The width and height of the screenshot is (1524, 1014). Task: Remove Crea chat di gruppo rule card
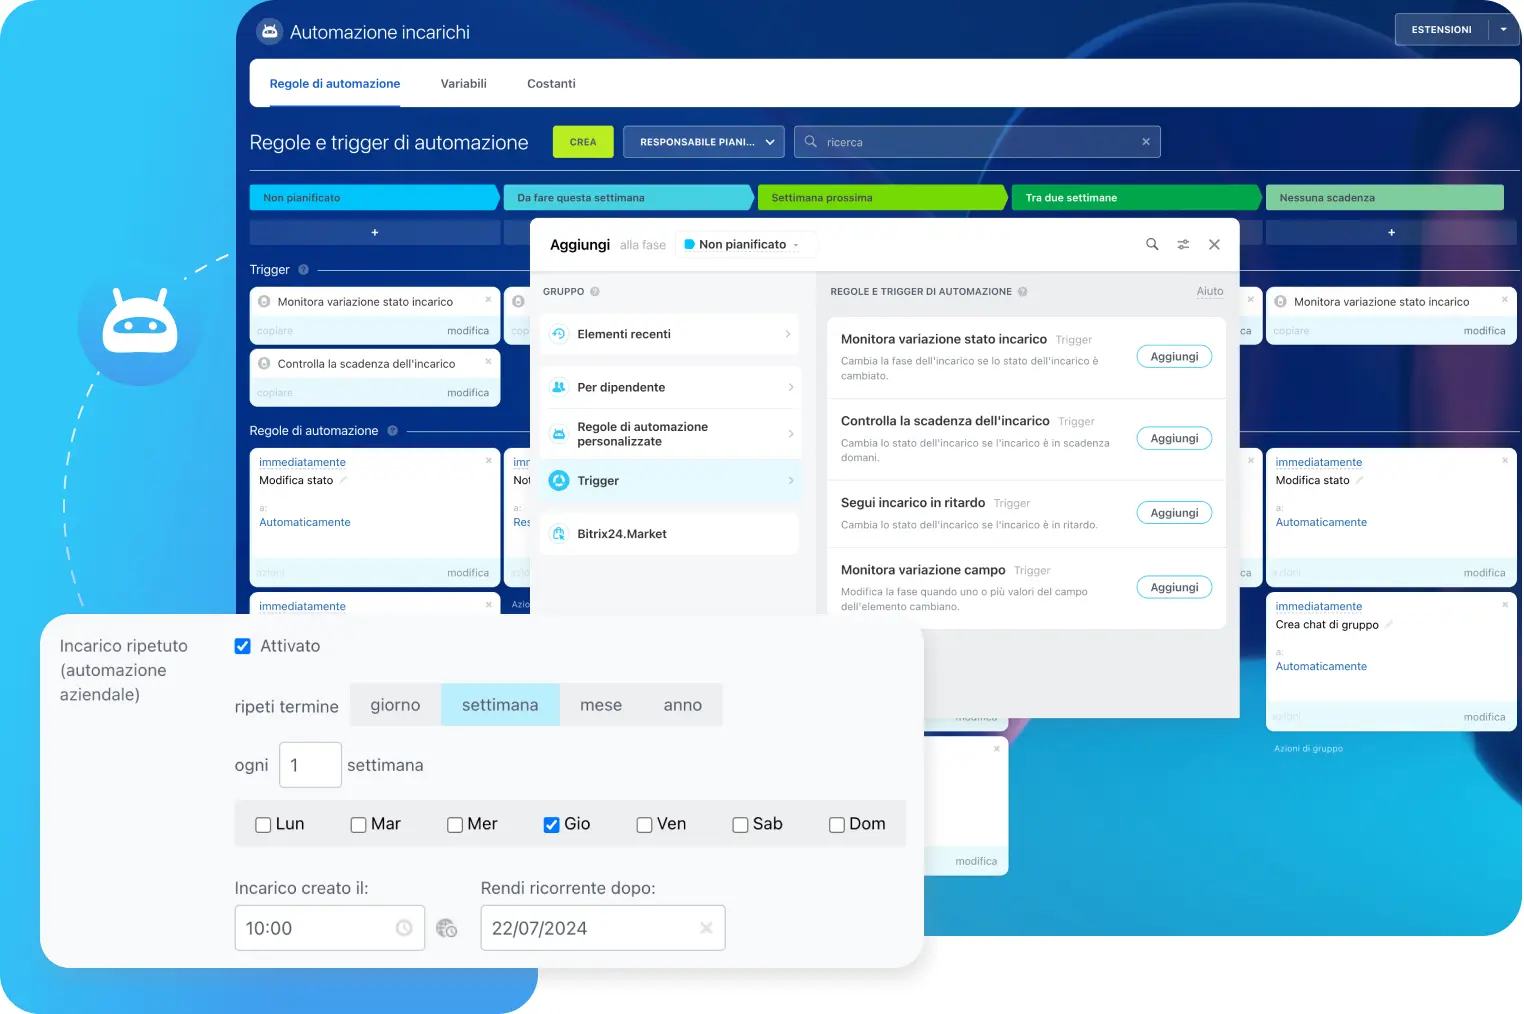click(1504, 604)
